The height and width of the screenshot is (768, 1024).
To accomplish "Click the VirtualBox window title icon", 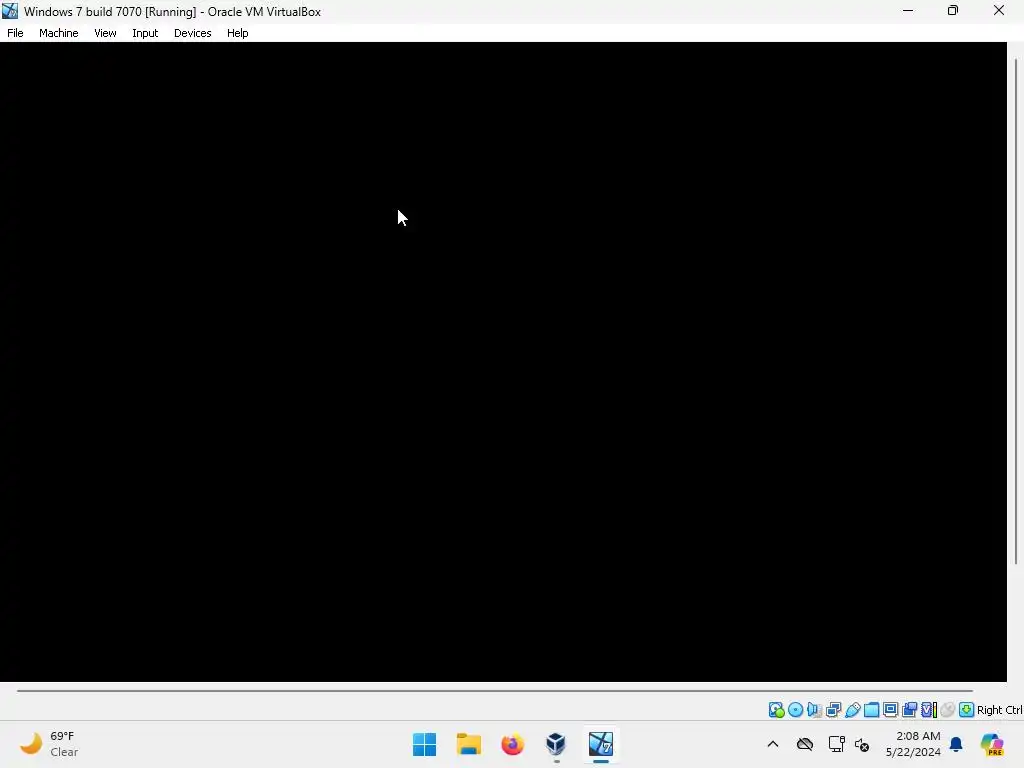I will [x=10, y=11].
